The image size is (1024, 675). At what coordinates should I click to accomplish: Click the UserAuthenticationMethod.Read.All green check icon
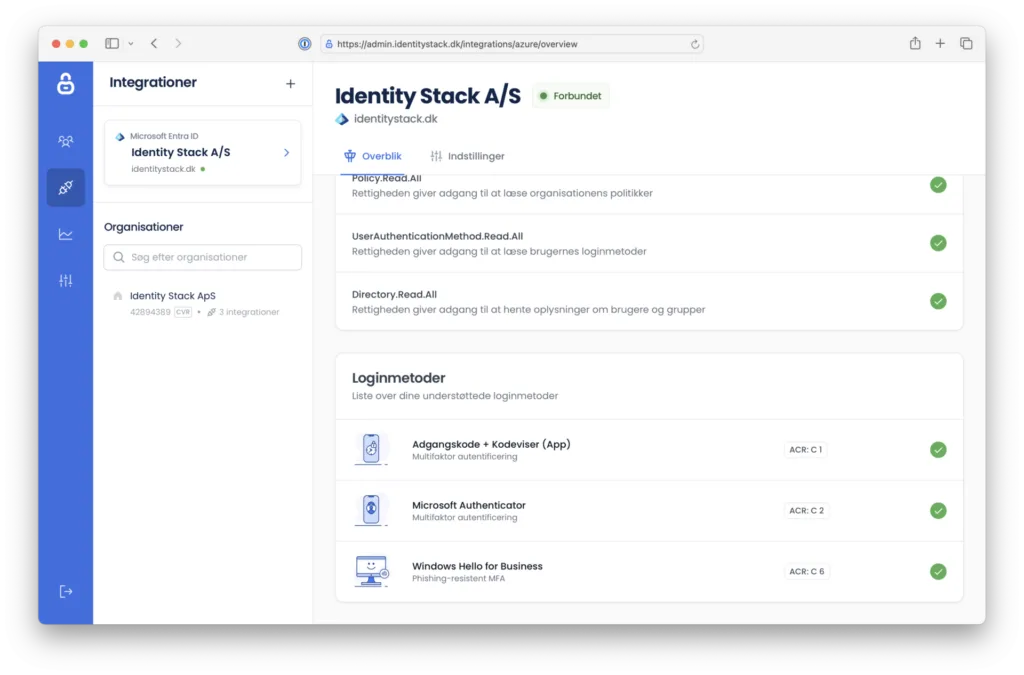[x=938, y=243]
